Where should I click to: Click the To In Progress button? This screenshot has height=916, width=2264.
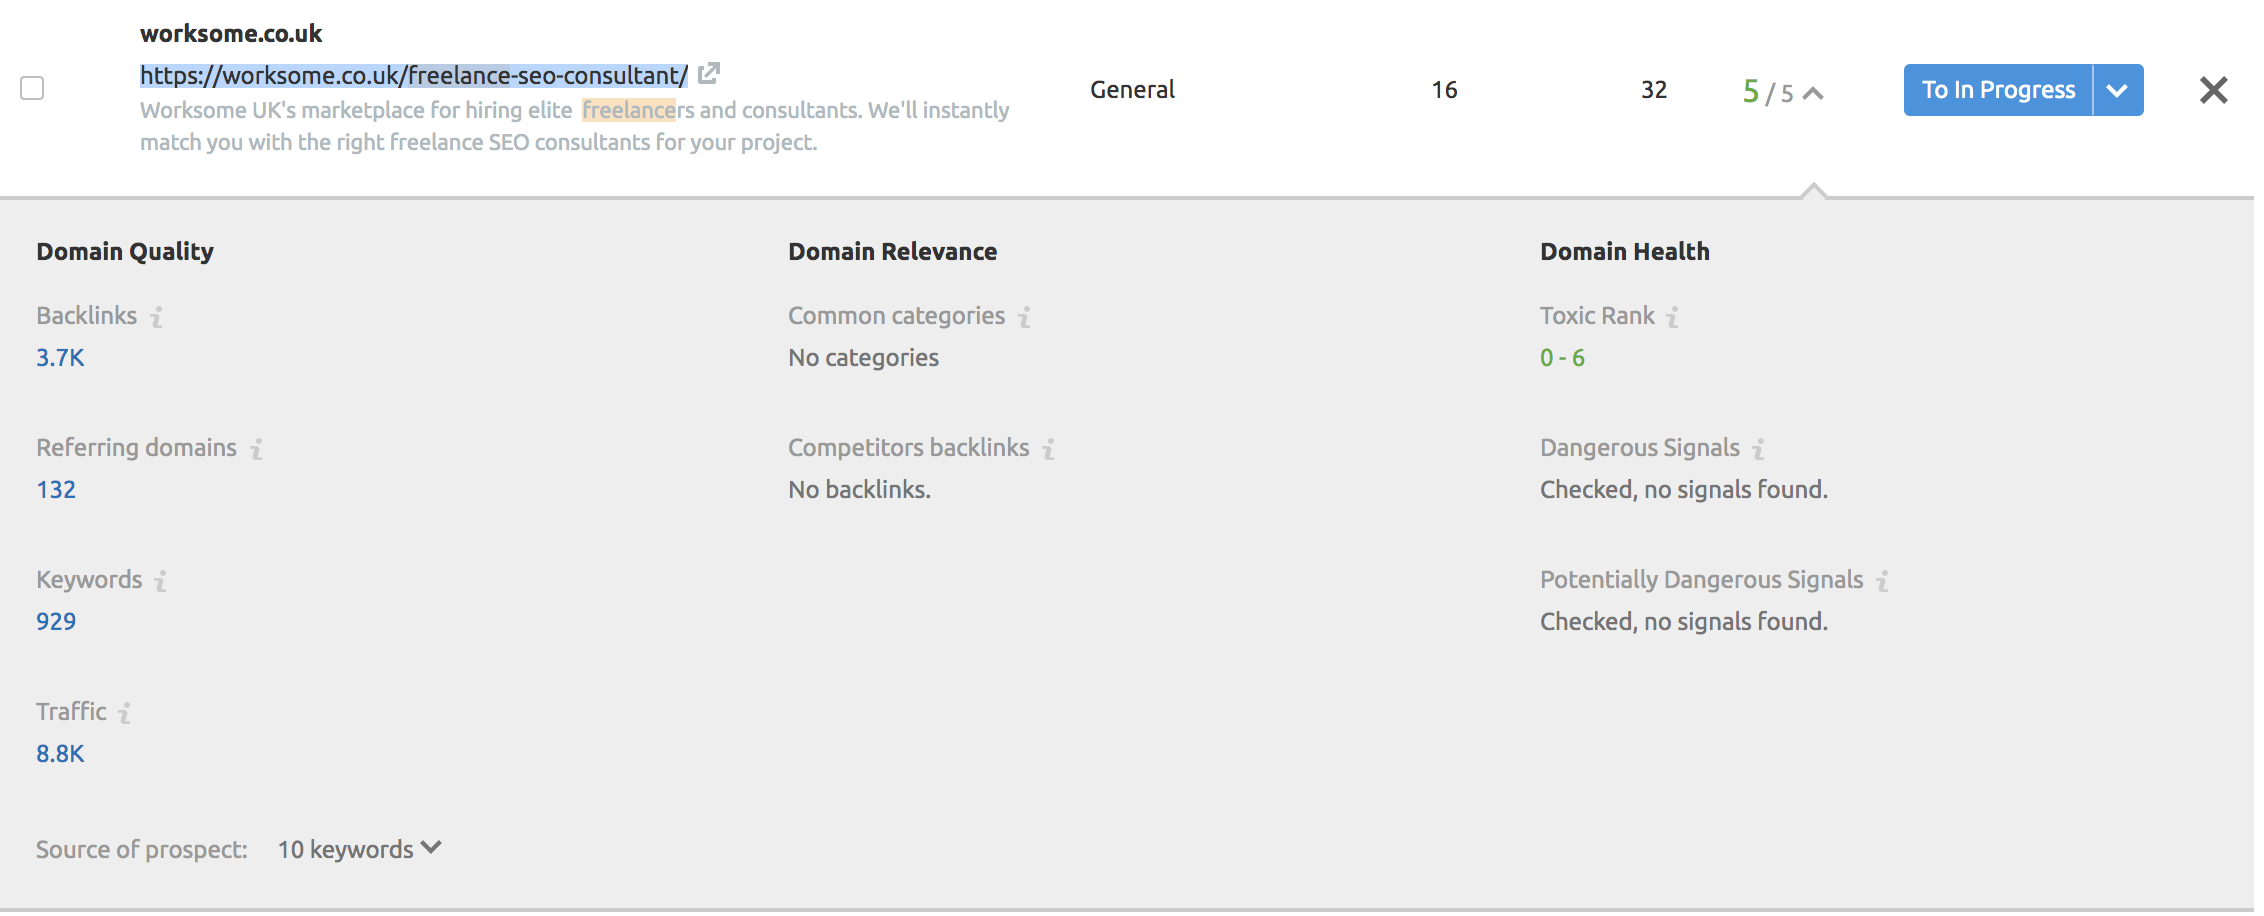pyautogui.click(x=1998, y=90)
